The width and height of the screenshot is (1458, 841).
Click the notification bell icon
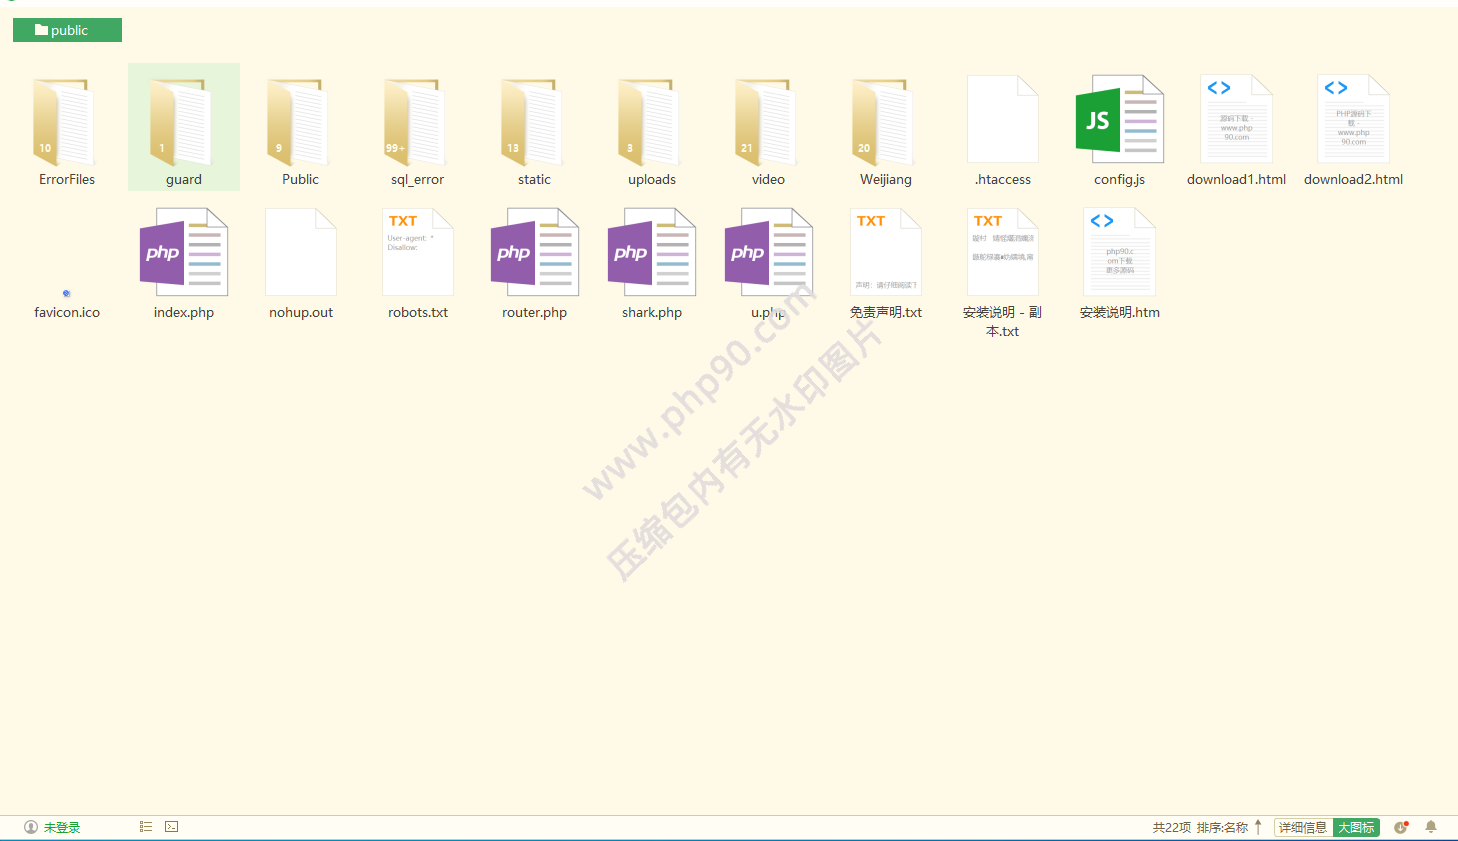1431,827
